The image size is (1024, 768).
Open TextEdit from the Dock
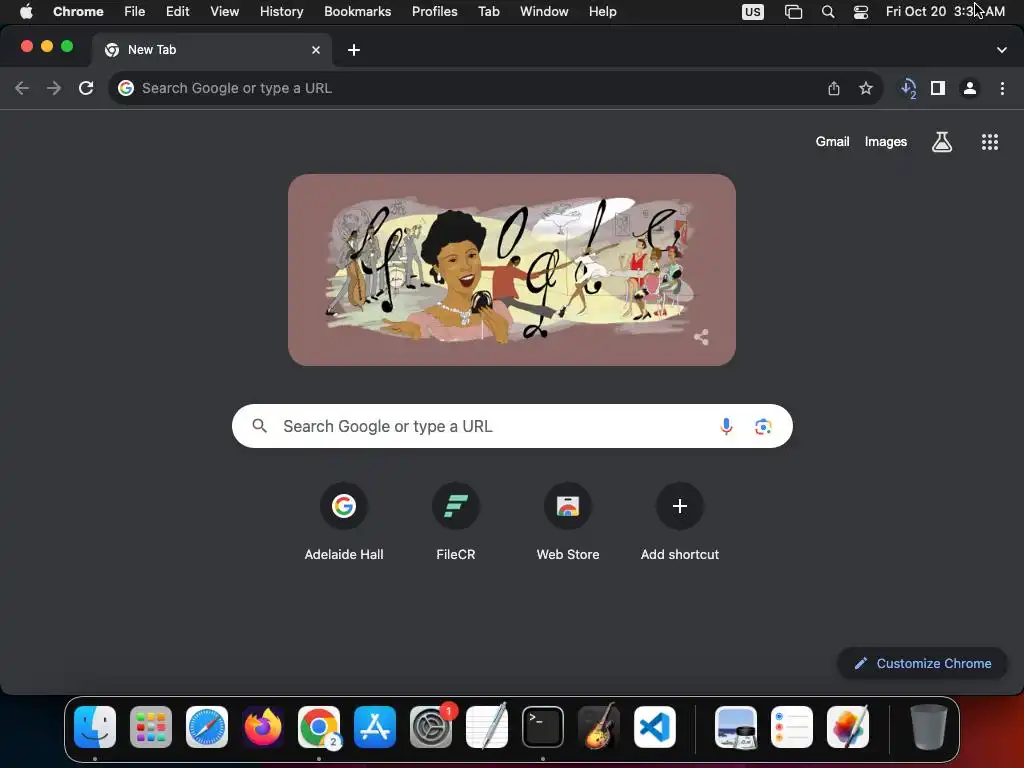click(x=487, y=727)
